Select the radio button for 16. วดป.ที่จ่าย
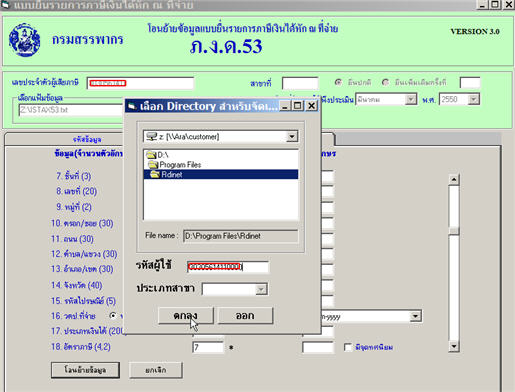Screen dimensions: 515x392 113,315
